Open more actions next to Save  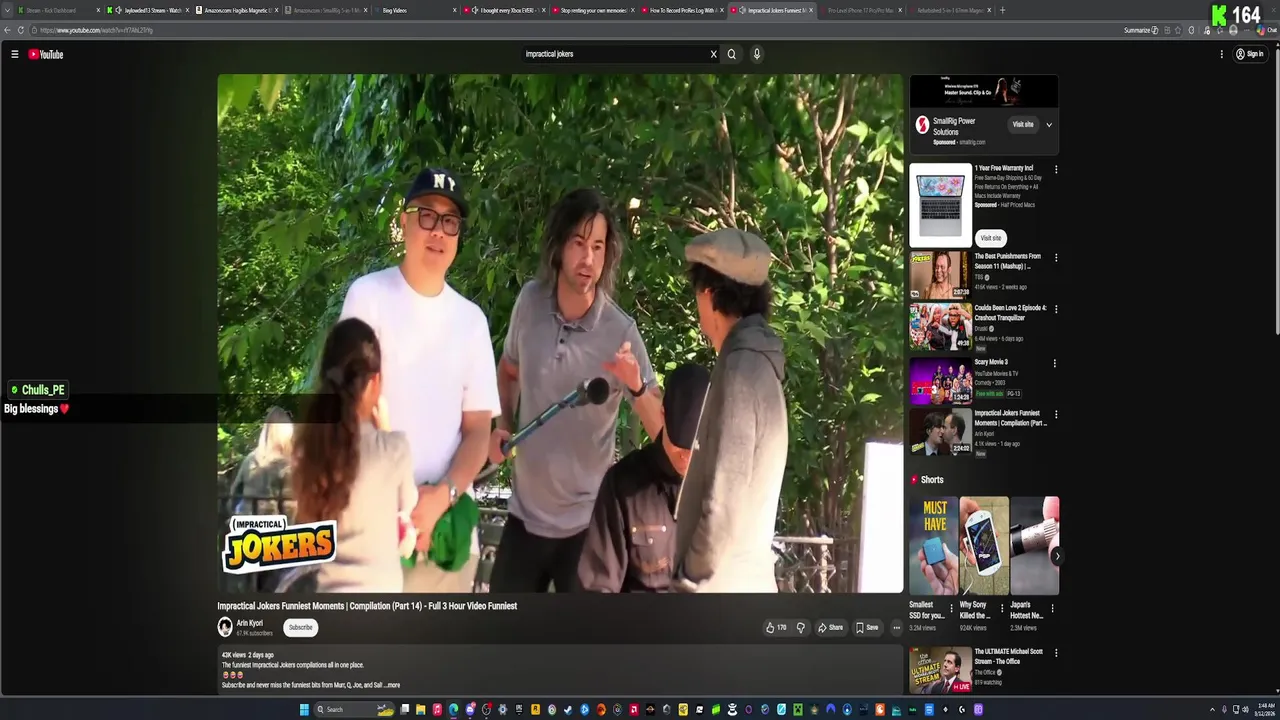896,628
